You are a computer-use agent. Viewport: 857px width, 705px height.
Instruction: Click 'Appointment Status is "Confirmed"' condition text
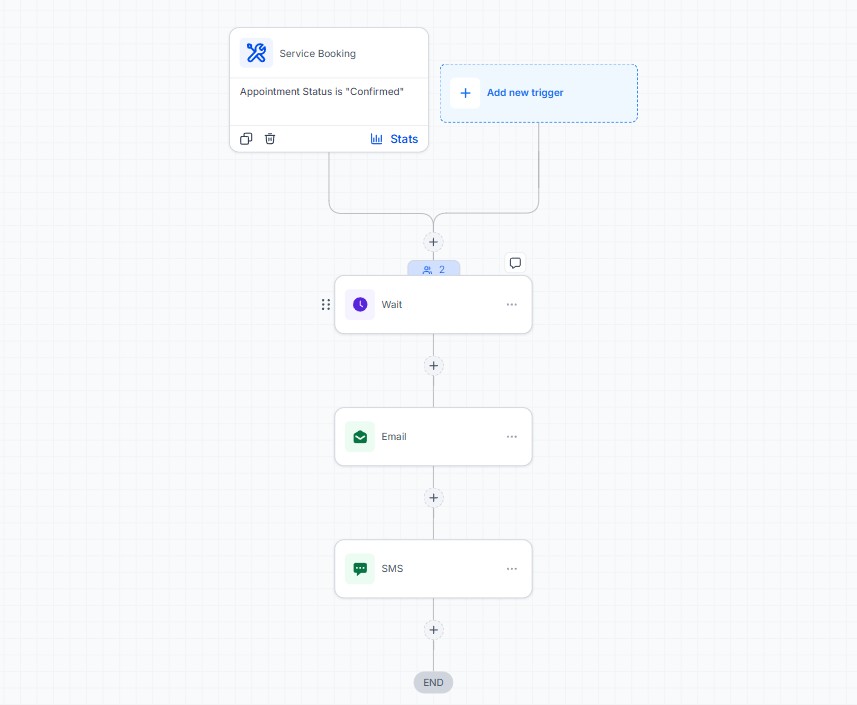(321, 91)
